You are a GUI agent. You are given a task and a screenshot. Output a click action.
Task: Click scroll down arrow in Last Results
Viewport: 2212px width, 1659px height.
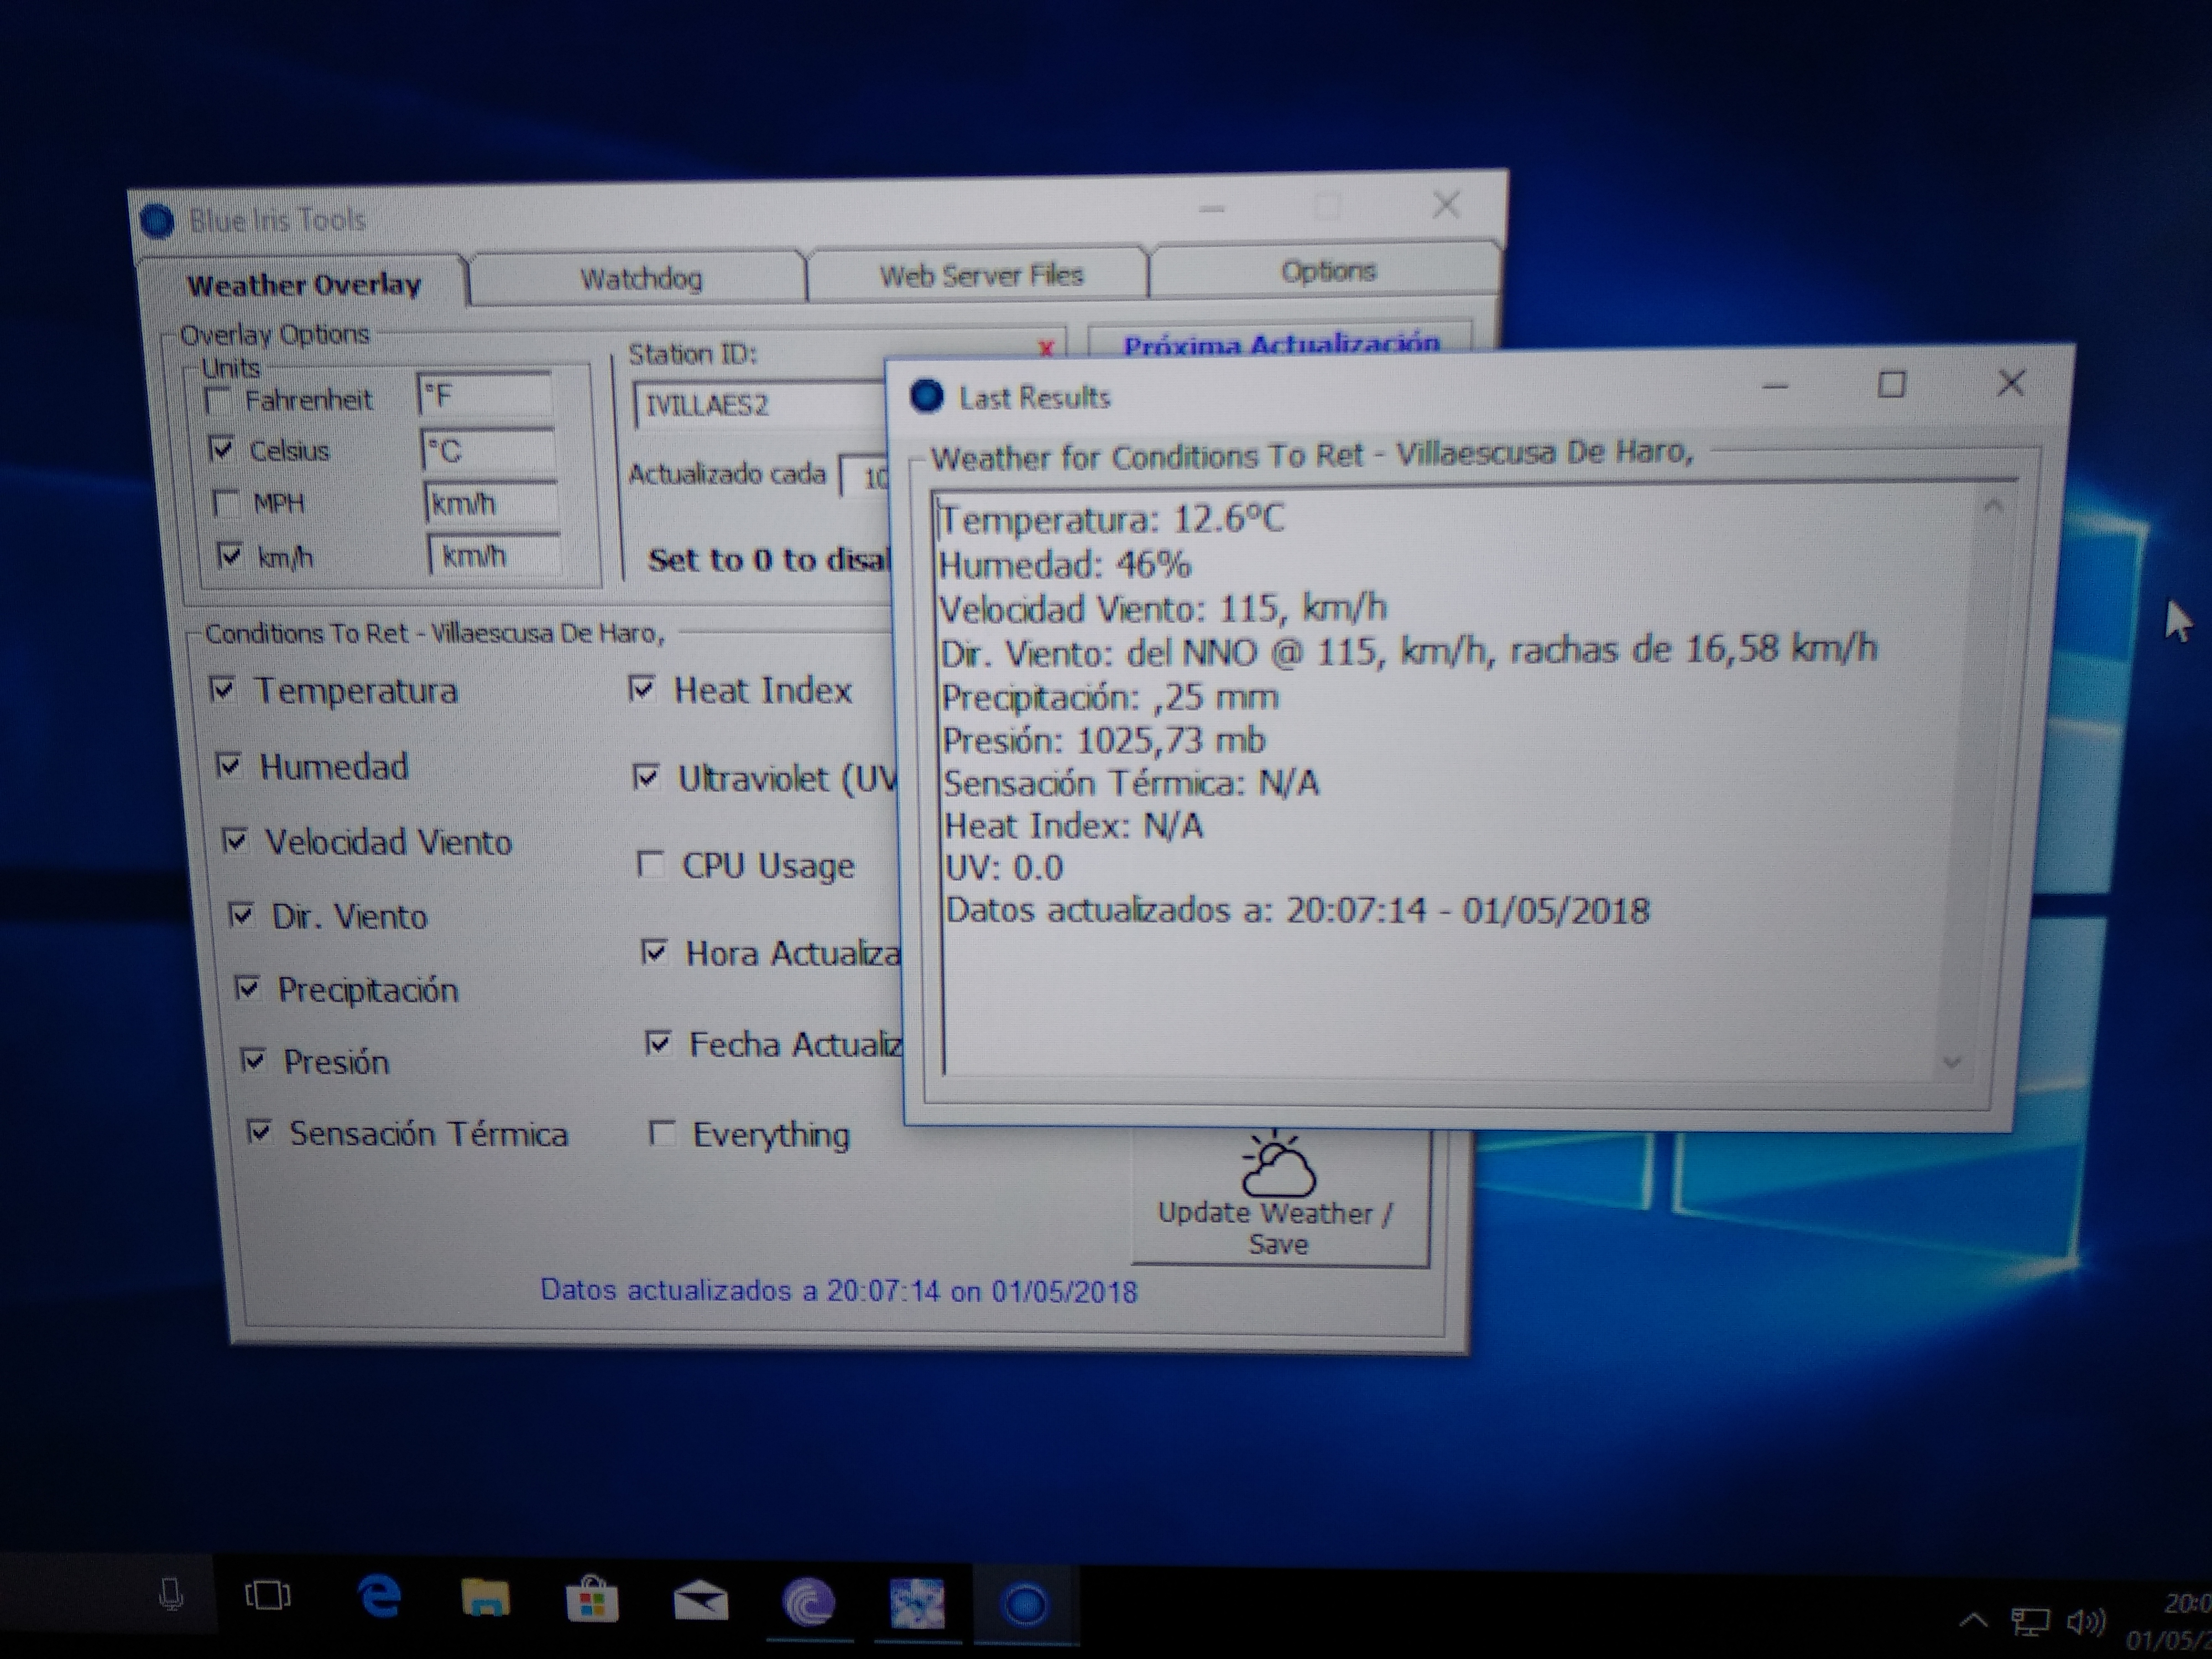coord(1951,1062)
